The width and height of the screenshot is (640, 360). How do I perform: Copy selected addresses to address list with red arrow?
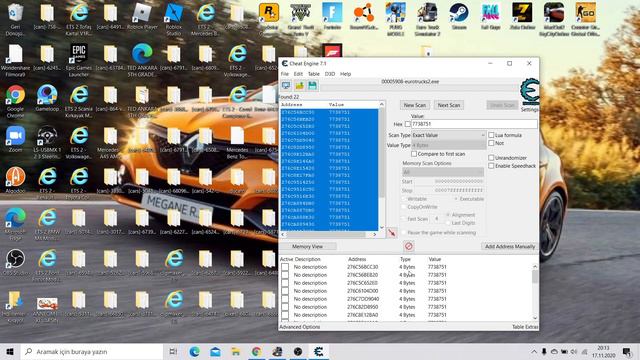coord(392,233)
